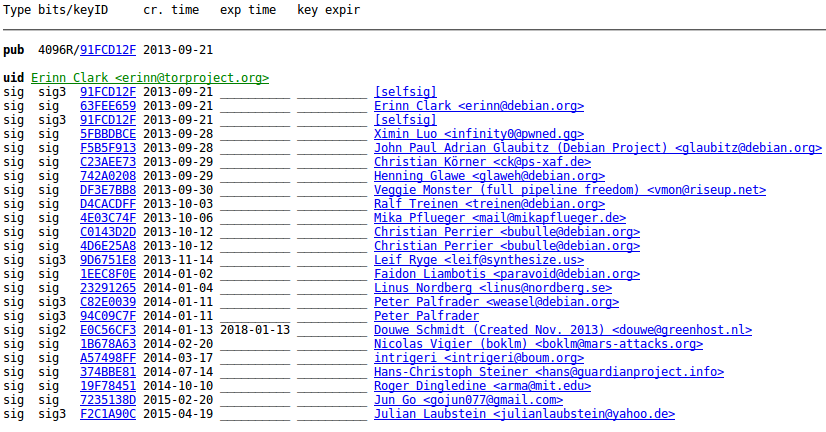The image size is (826, 432).
Task: Open key ID F2C1A90C link
Action: 107,414
